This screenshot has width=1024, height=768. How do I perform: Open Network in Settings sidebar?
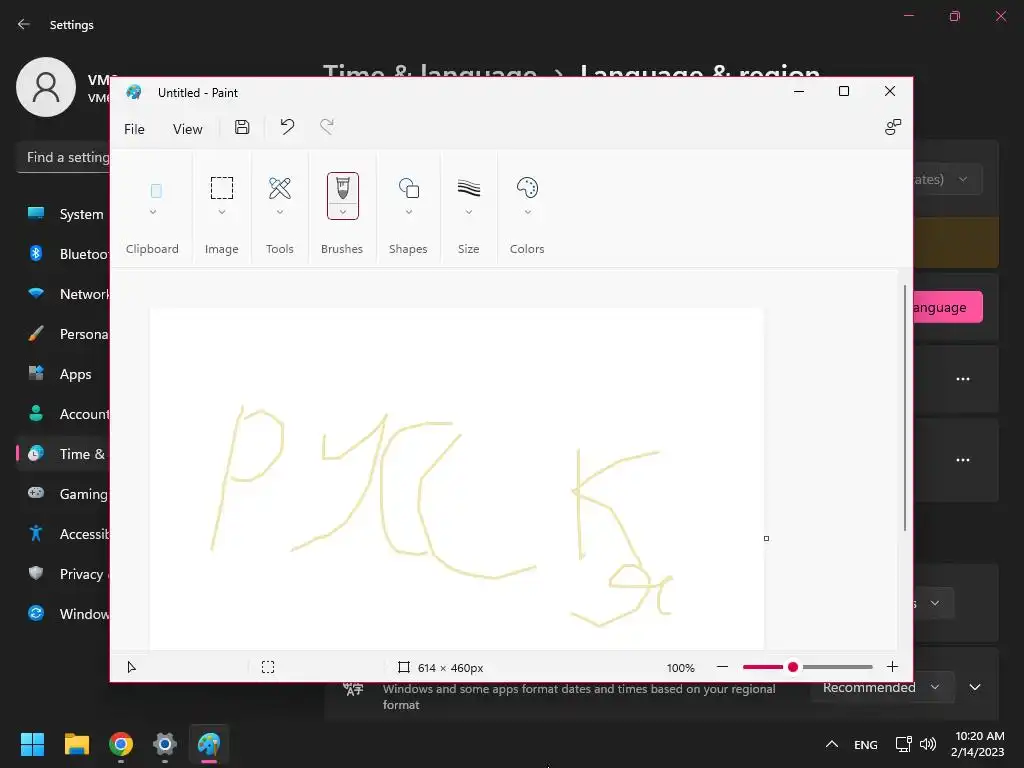(x=64, y=294)
